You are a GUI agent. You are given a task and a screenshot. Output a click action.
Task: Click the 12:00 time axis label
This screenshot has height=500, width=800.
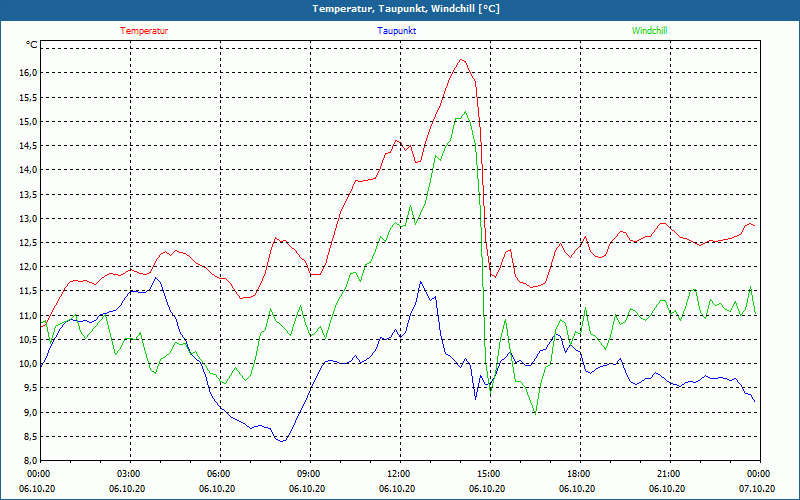pyautogui.click(x=400, y=474)
